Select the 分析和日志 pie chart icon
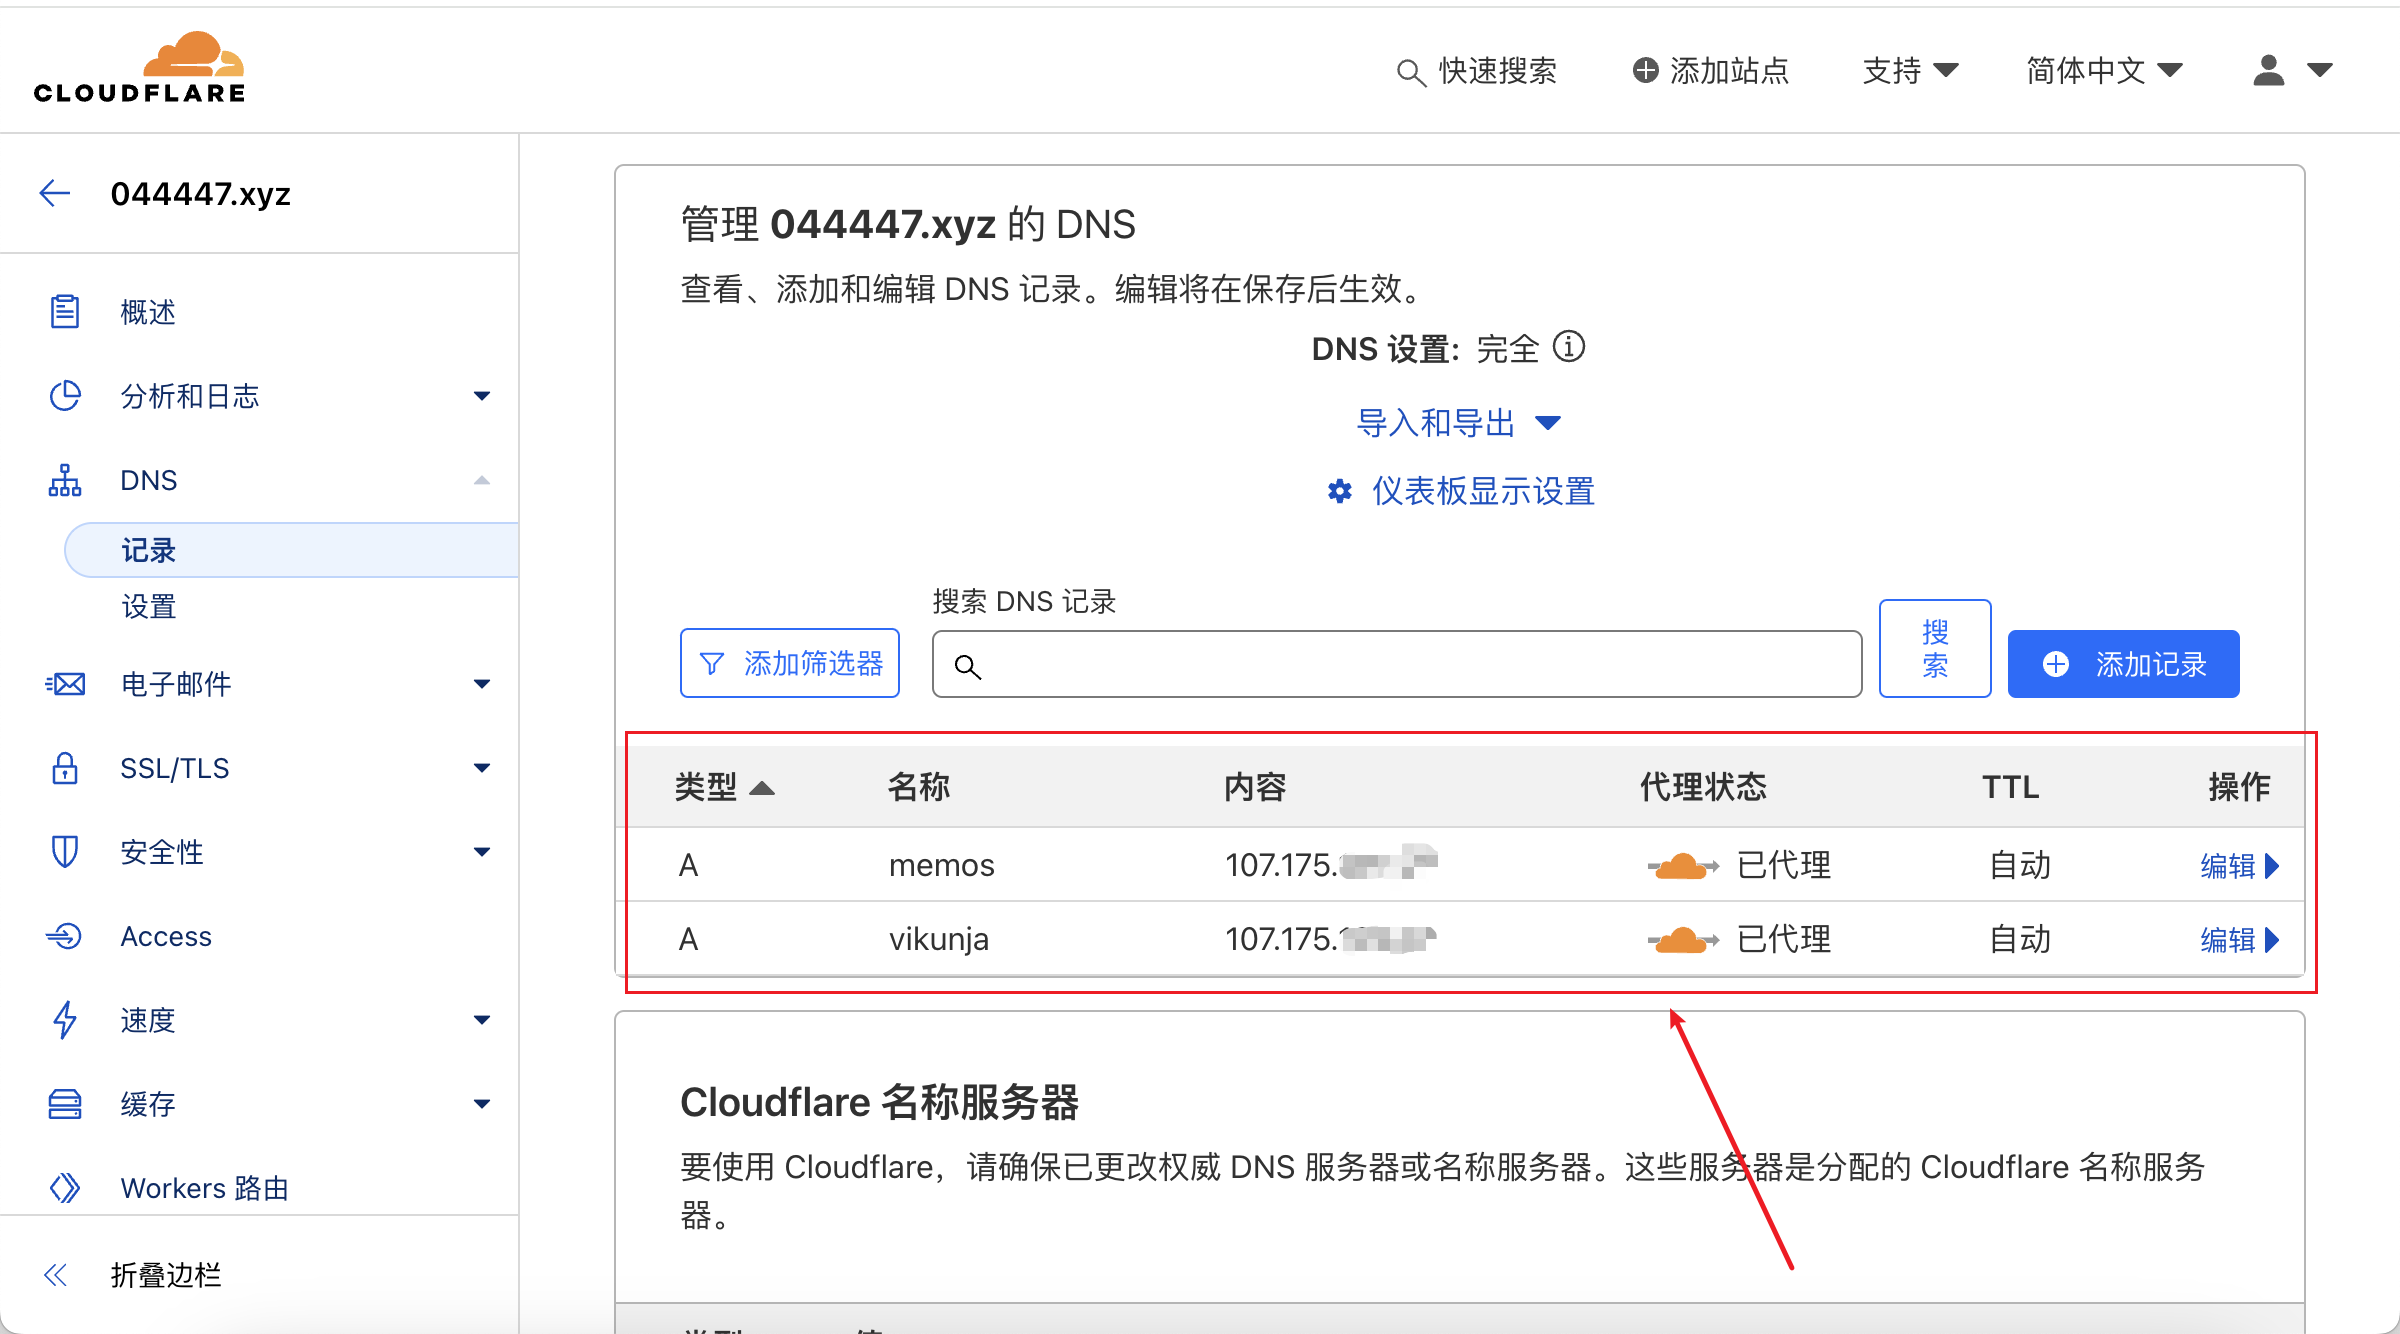This screenshot has height=1334, width=2400. [x=64, y=396]
